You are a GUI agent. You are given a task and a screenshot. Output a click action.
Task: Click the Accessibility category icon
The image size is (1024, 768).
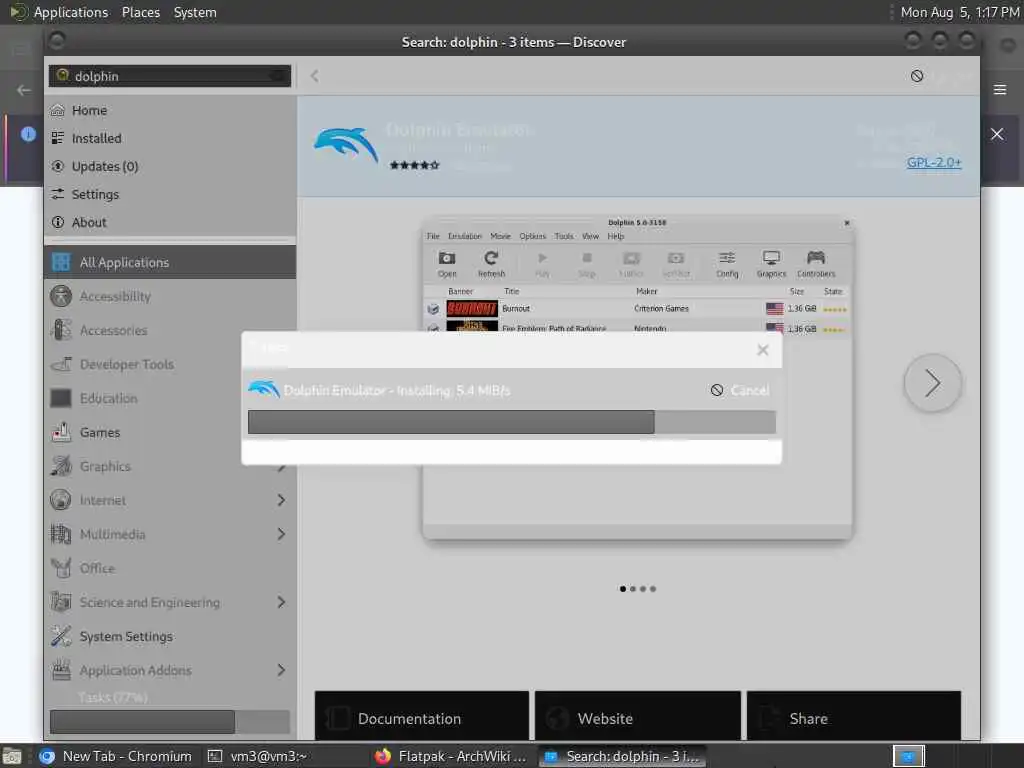(x=61, y=296)
